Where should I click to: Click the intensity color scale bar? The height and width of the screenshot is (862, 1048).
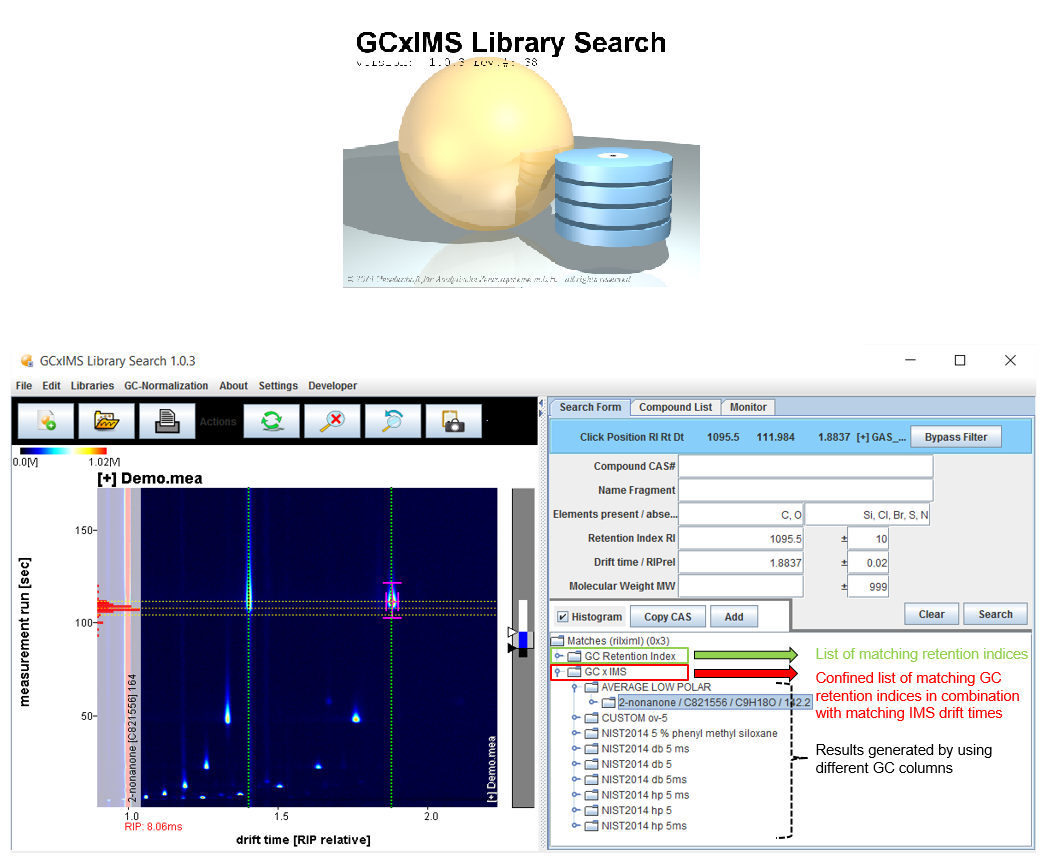click(63, 451)
